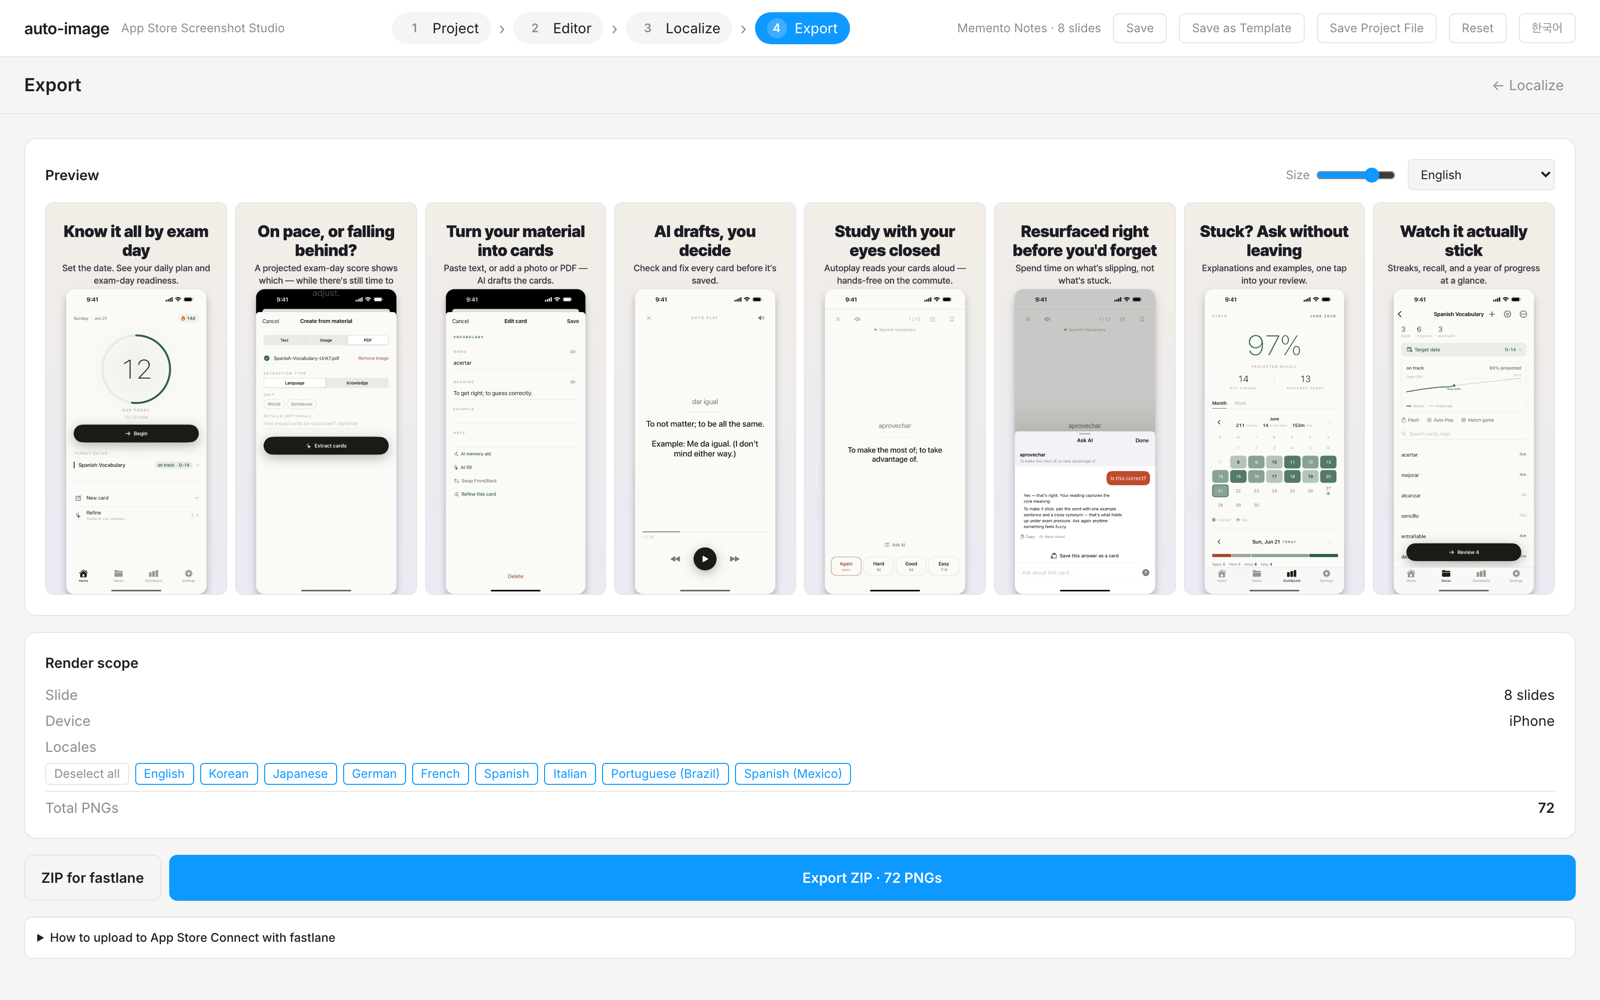Go to step 1 Project
1600x1000 pixels.
click(x=442, y=28)
